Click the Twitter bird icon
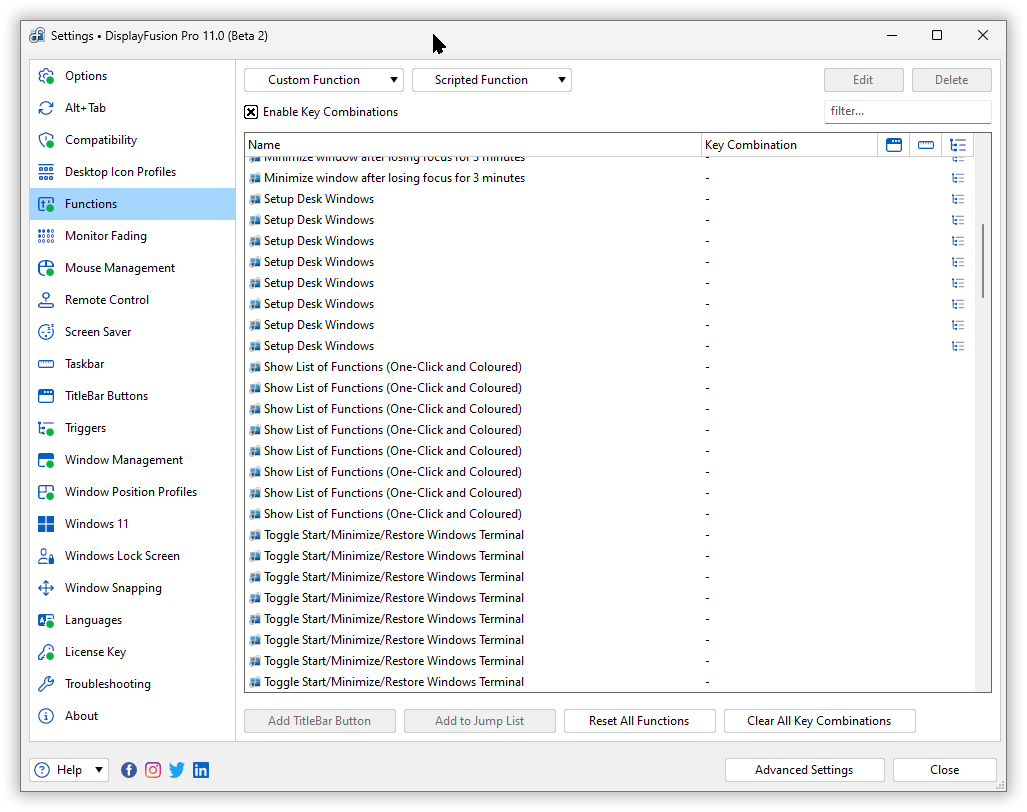1027x812 pixels. click(177, 770)
